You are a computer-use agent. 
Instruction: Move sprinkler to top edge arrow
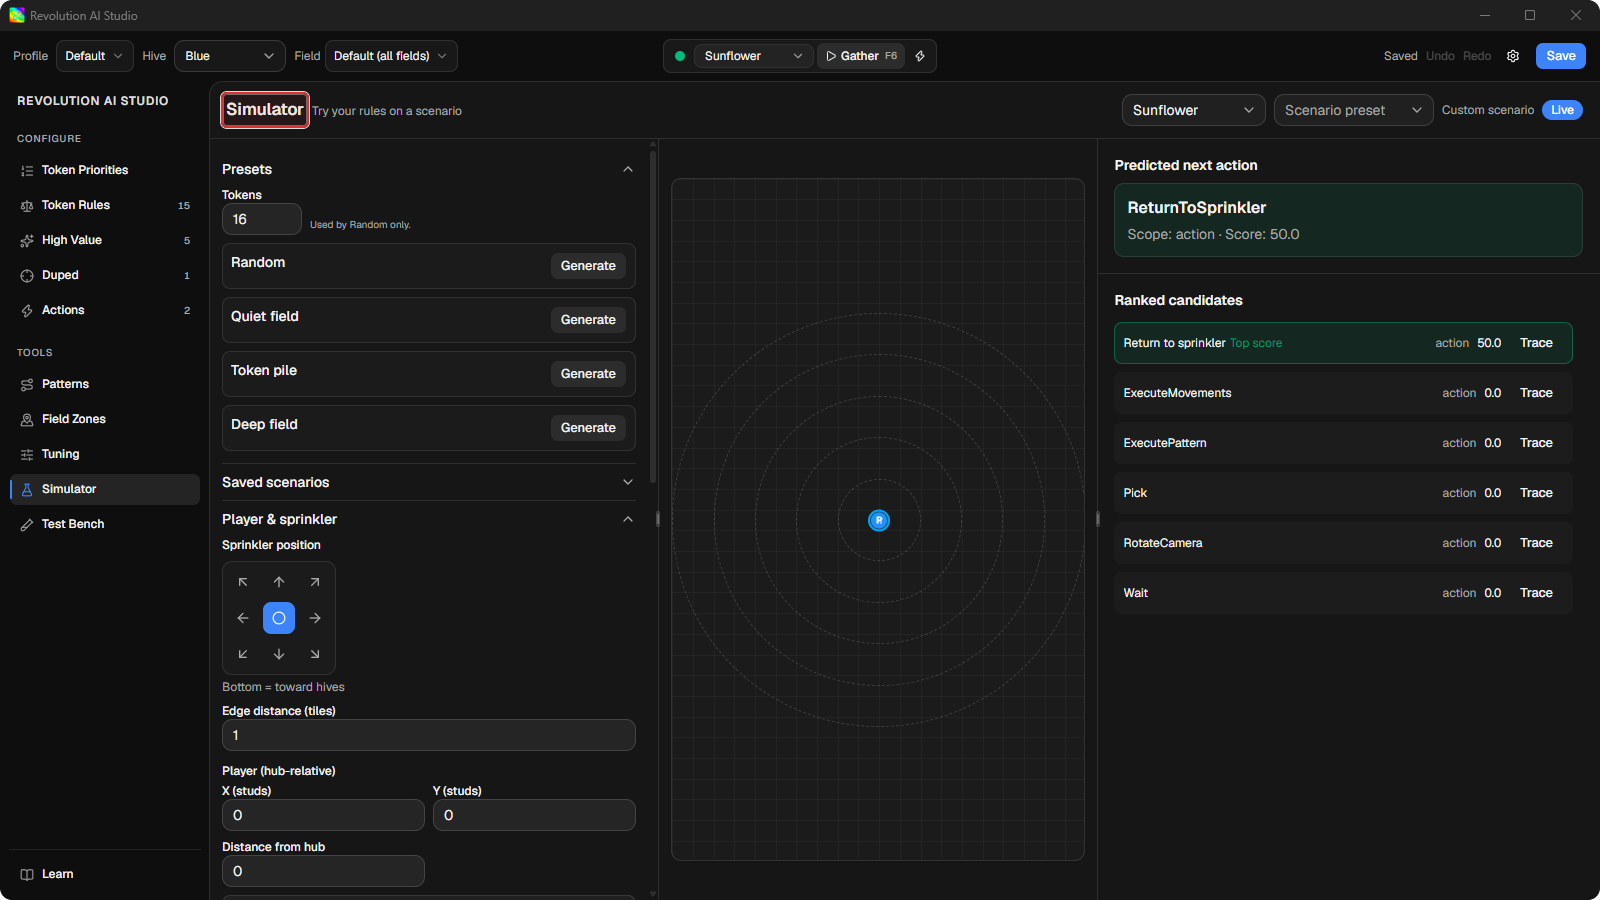click(279, 582)
